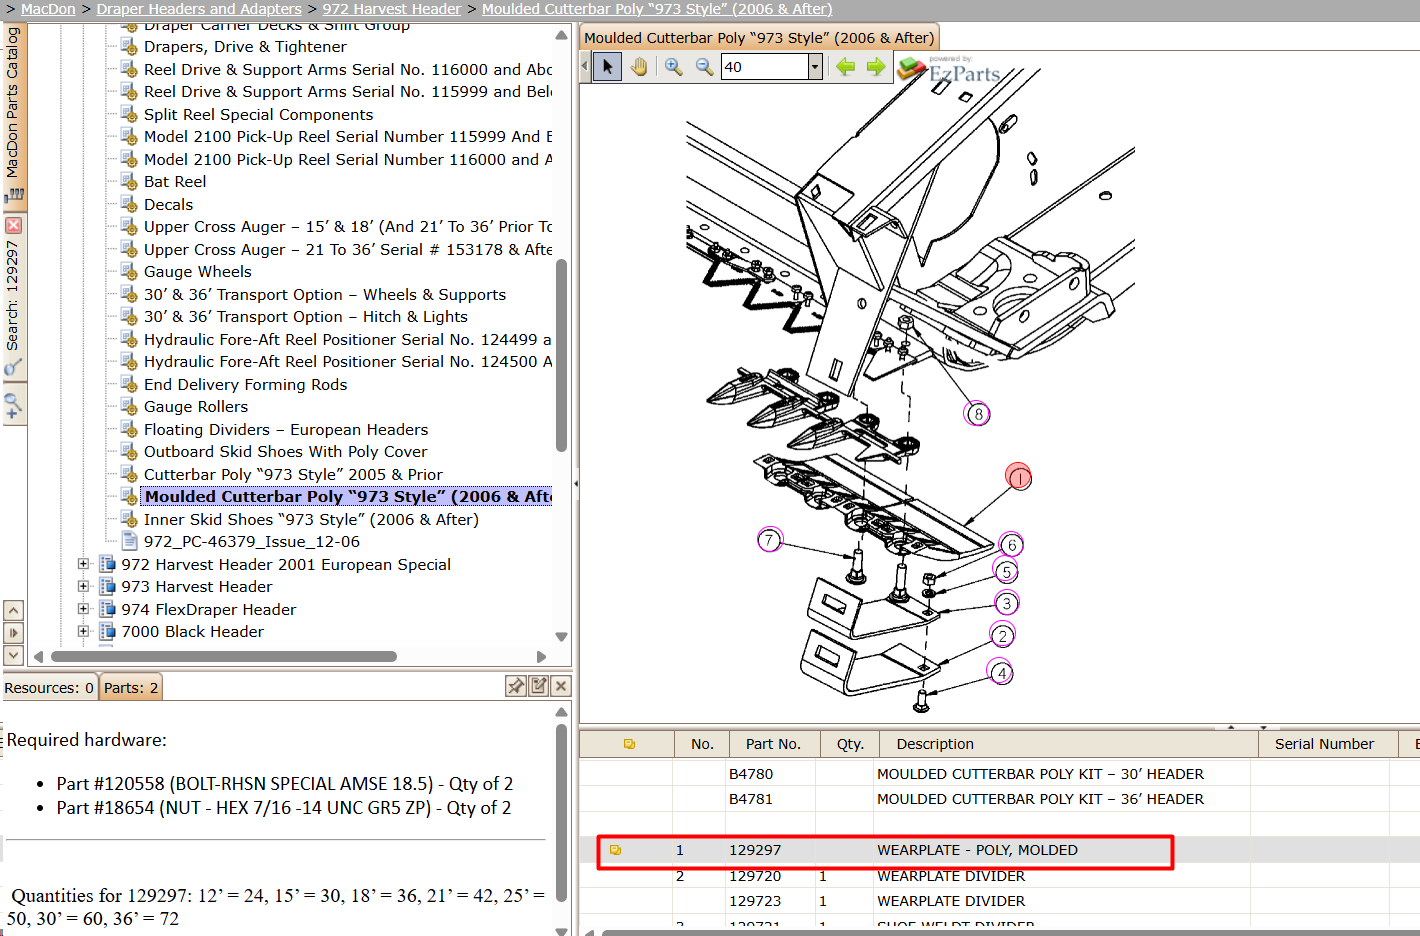Image resolution: width=1420 pixels, height=936 pixels.
Task: Activate the hand pan tool
Action: 638,67
